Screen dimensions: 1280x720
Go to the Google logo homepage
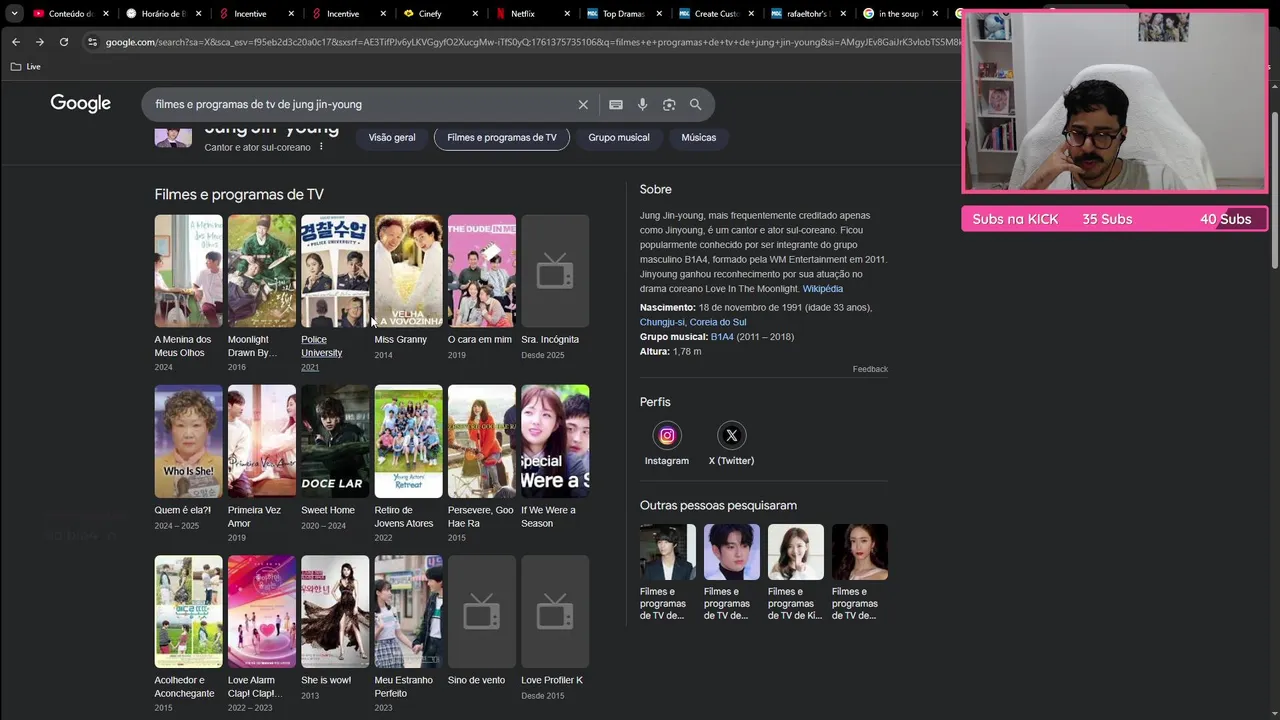click(x=81, y=103)
